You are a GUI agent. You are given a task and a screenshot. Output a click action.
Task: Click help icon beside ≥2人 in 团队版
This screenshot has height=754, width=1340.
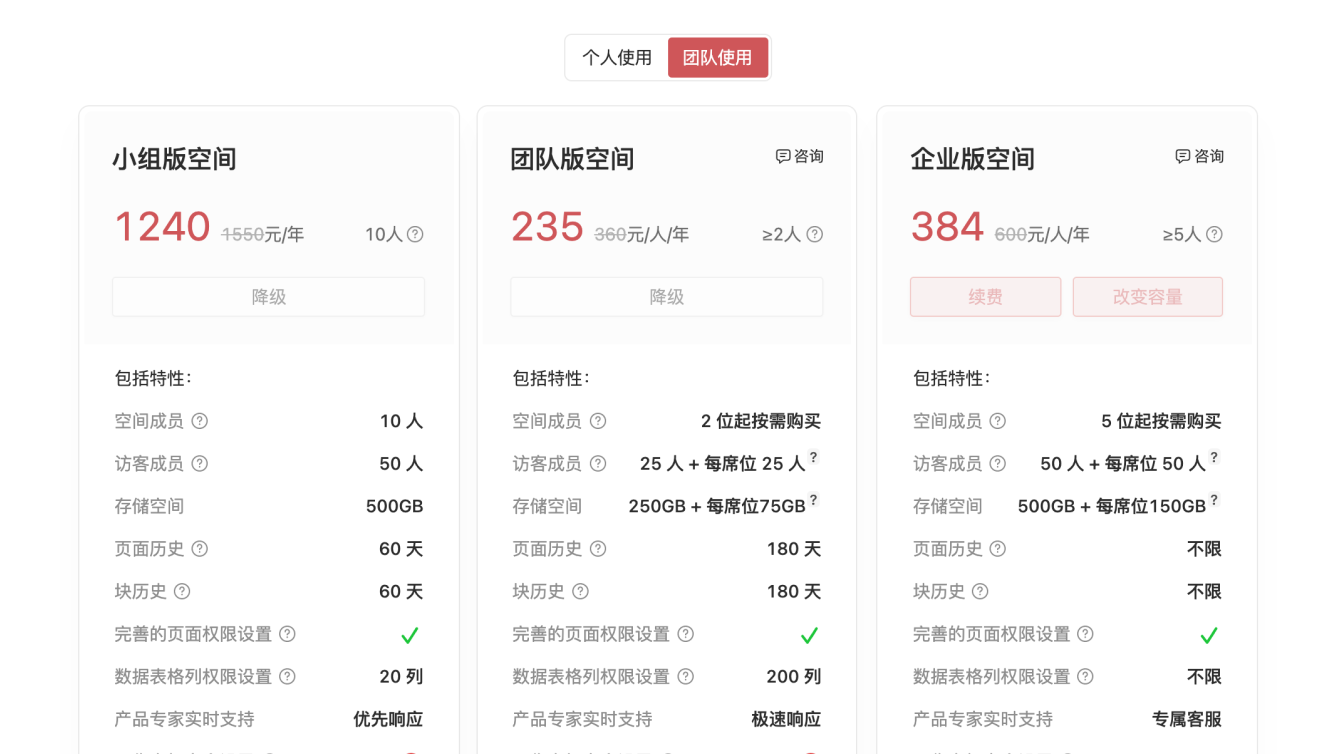pyautogui.click(x=815, y=234)
